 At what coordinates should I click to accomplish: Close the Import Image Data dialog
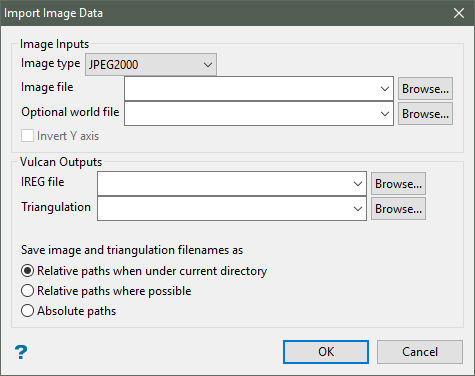459,13
